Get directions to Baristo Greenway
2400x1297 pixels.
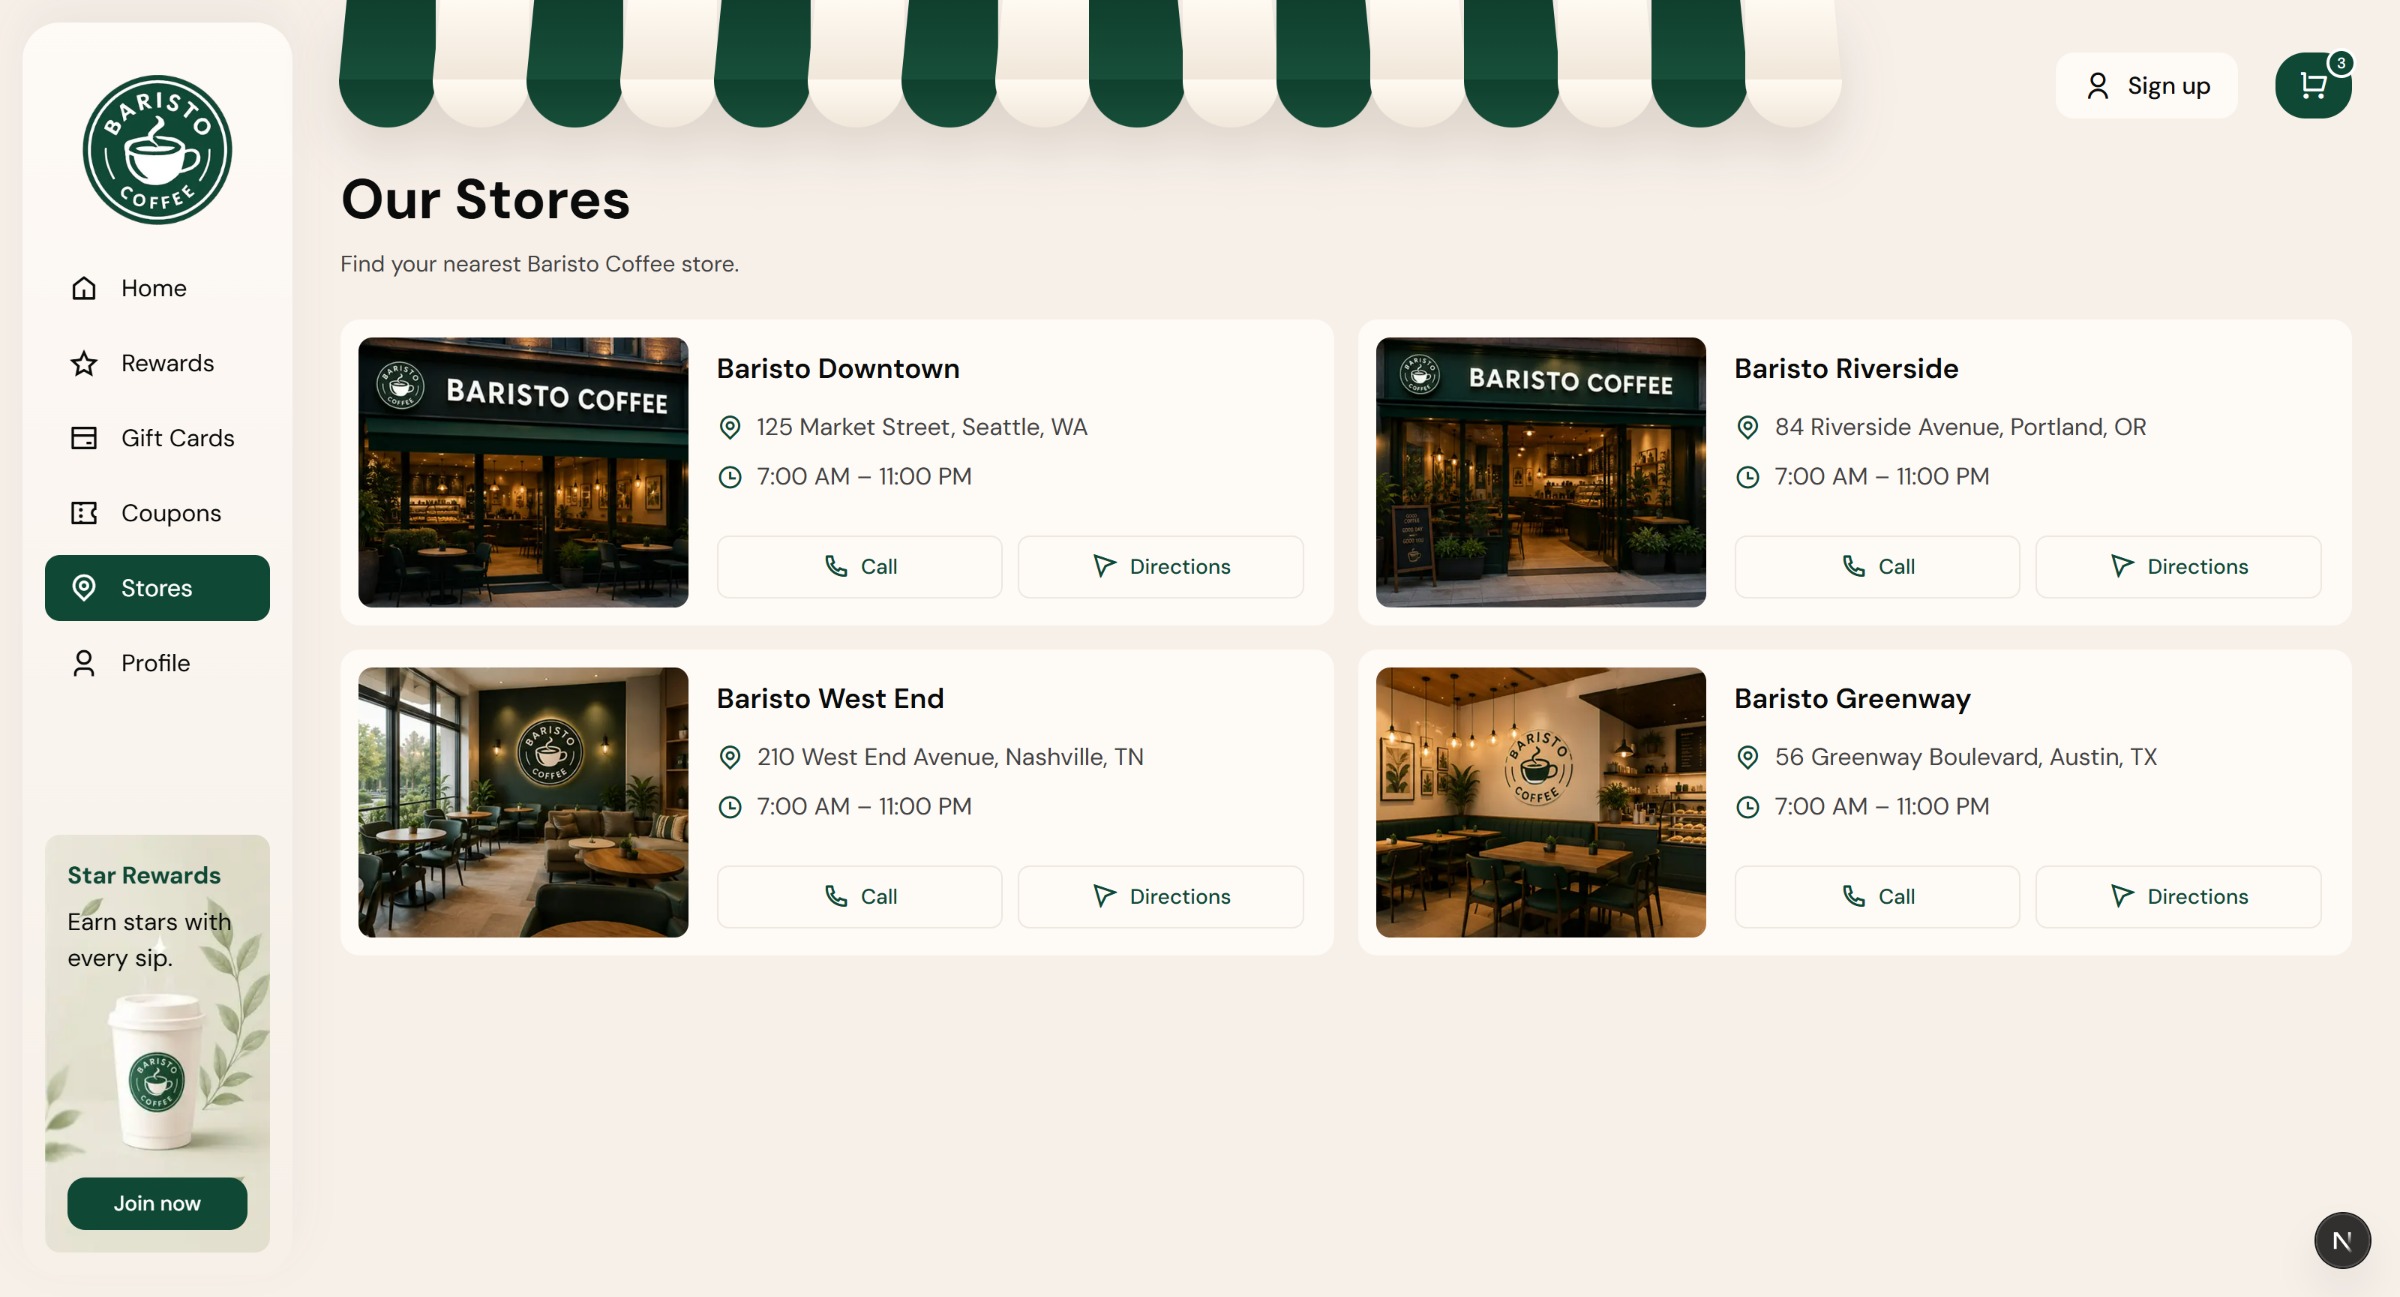[x=2178, y=897]
